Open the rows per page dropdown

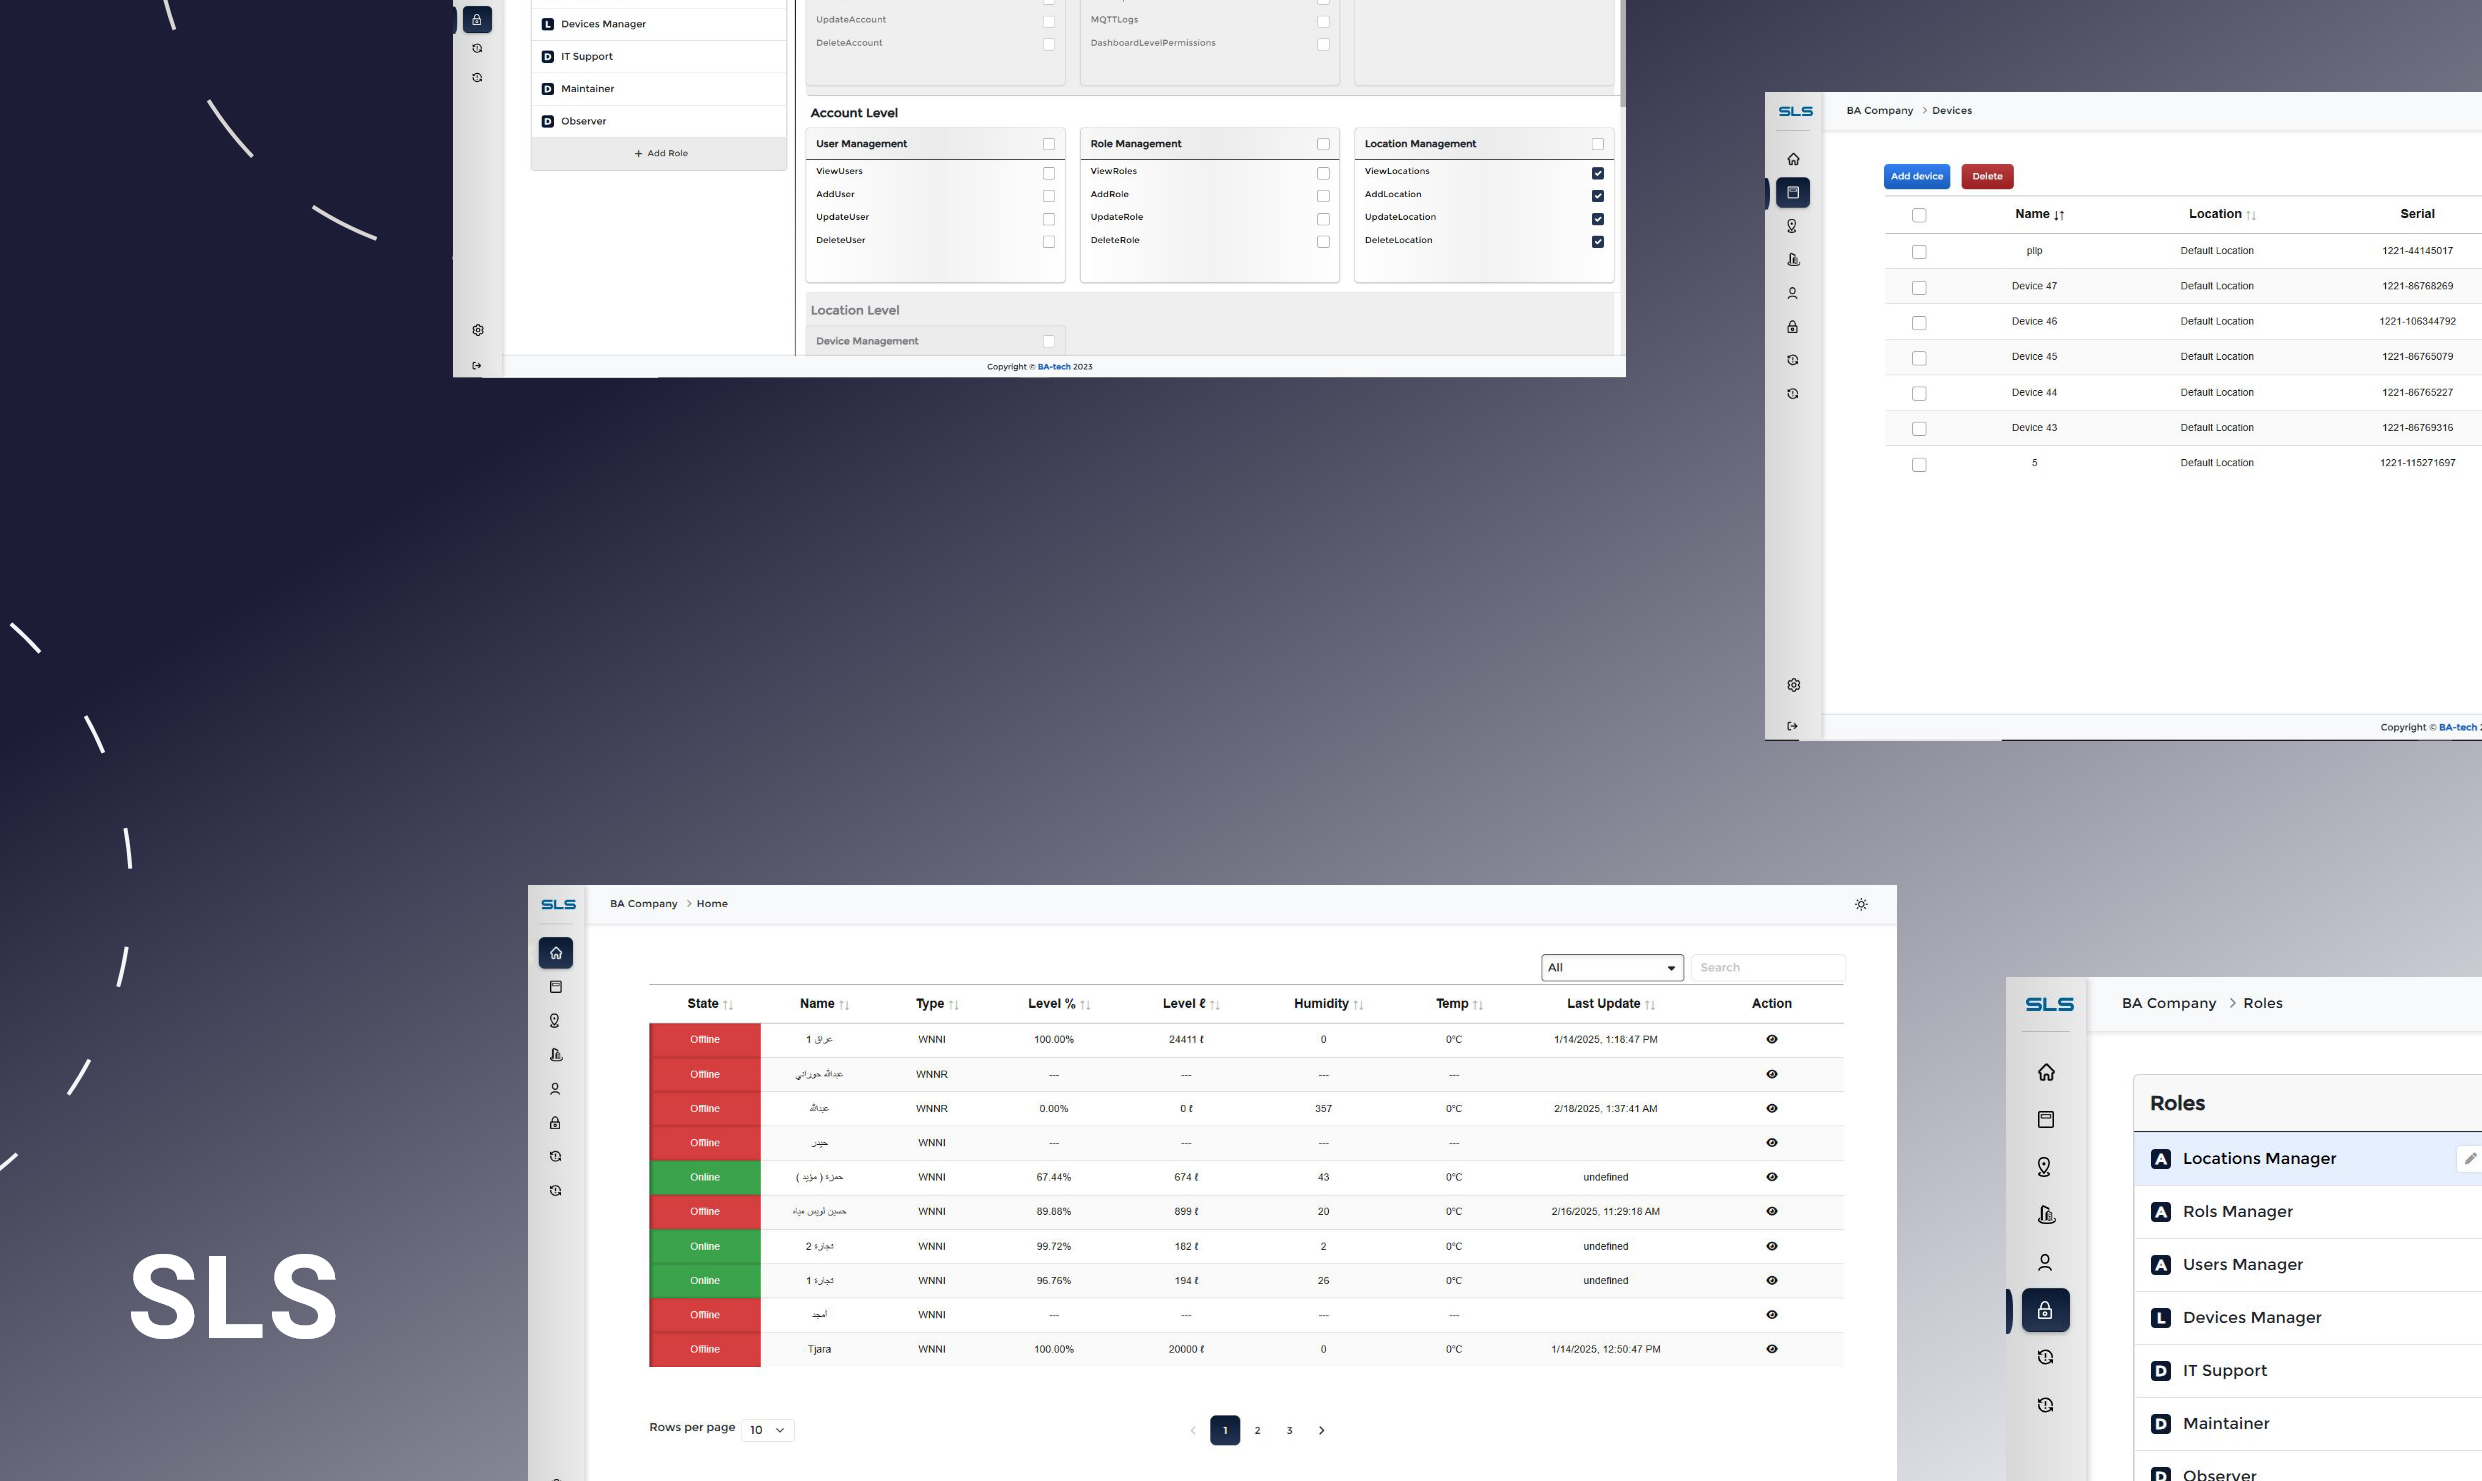pos(767,1430)
